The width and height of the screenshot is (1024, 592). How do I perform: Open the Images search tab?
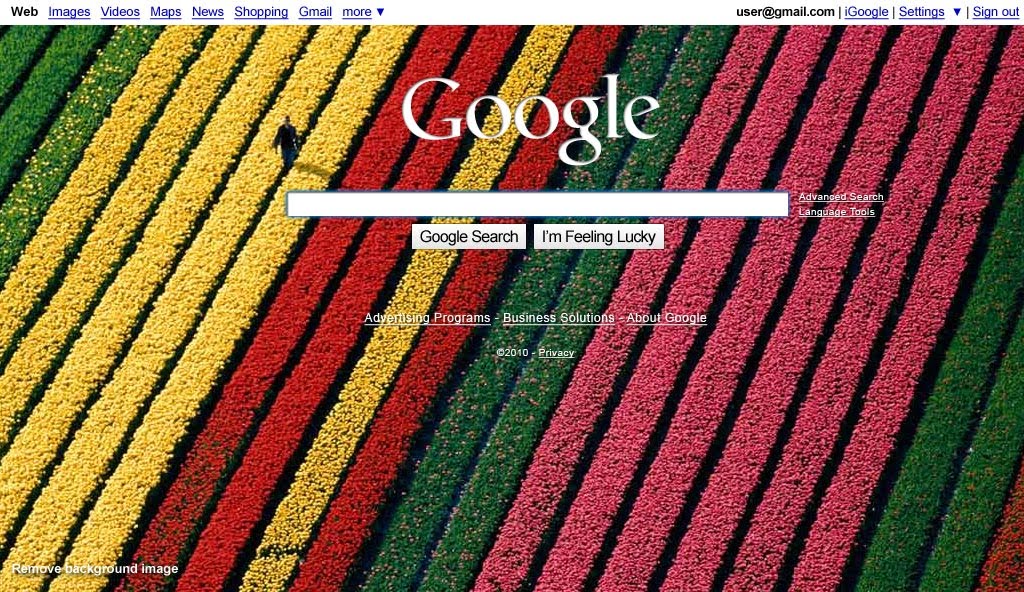coord(69,12)
